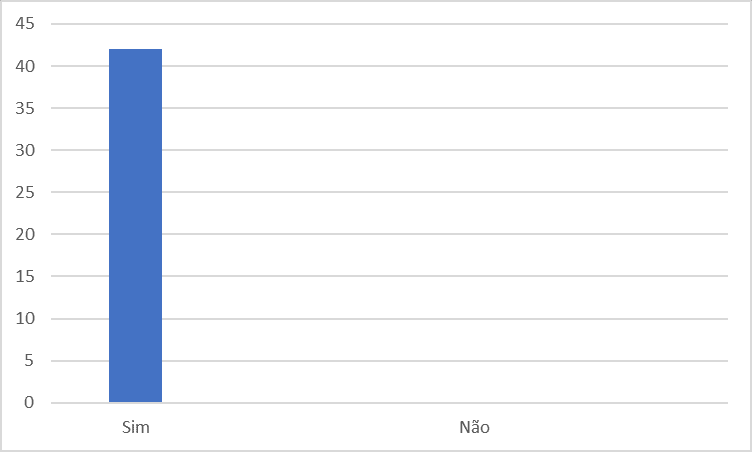Click the "45" value axis label
Image resolution: width=752 pixels, height=452 pixels.
pos(25,24)
